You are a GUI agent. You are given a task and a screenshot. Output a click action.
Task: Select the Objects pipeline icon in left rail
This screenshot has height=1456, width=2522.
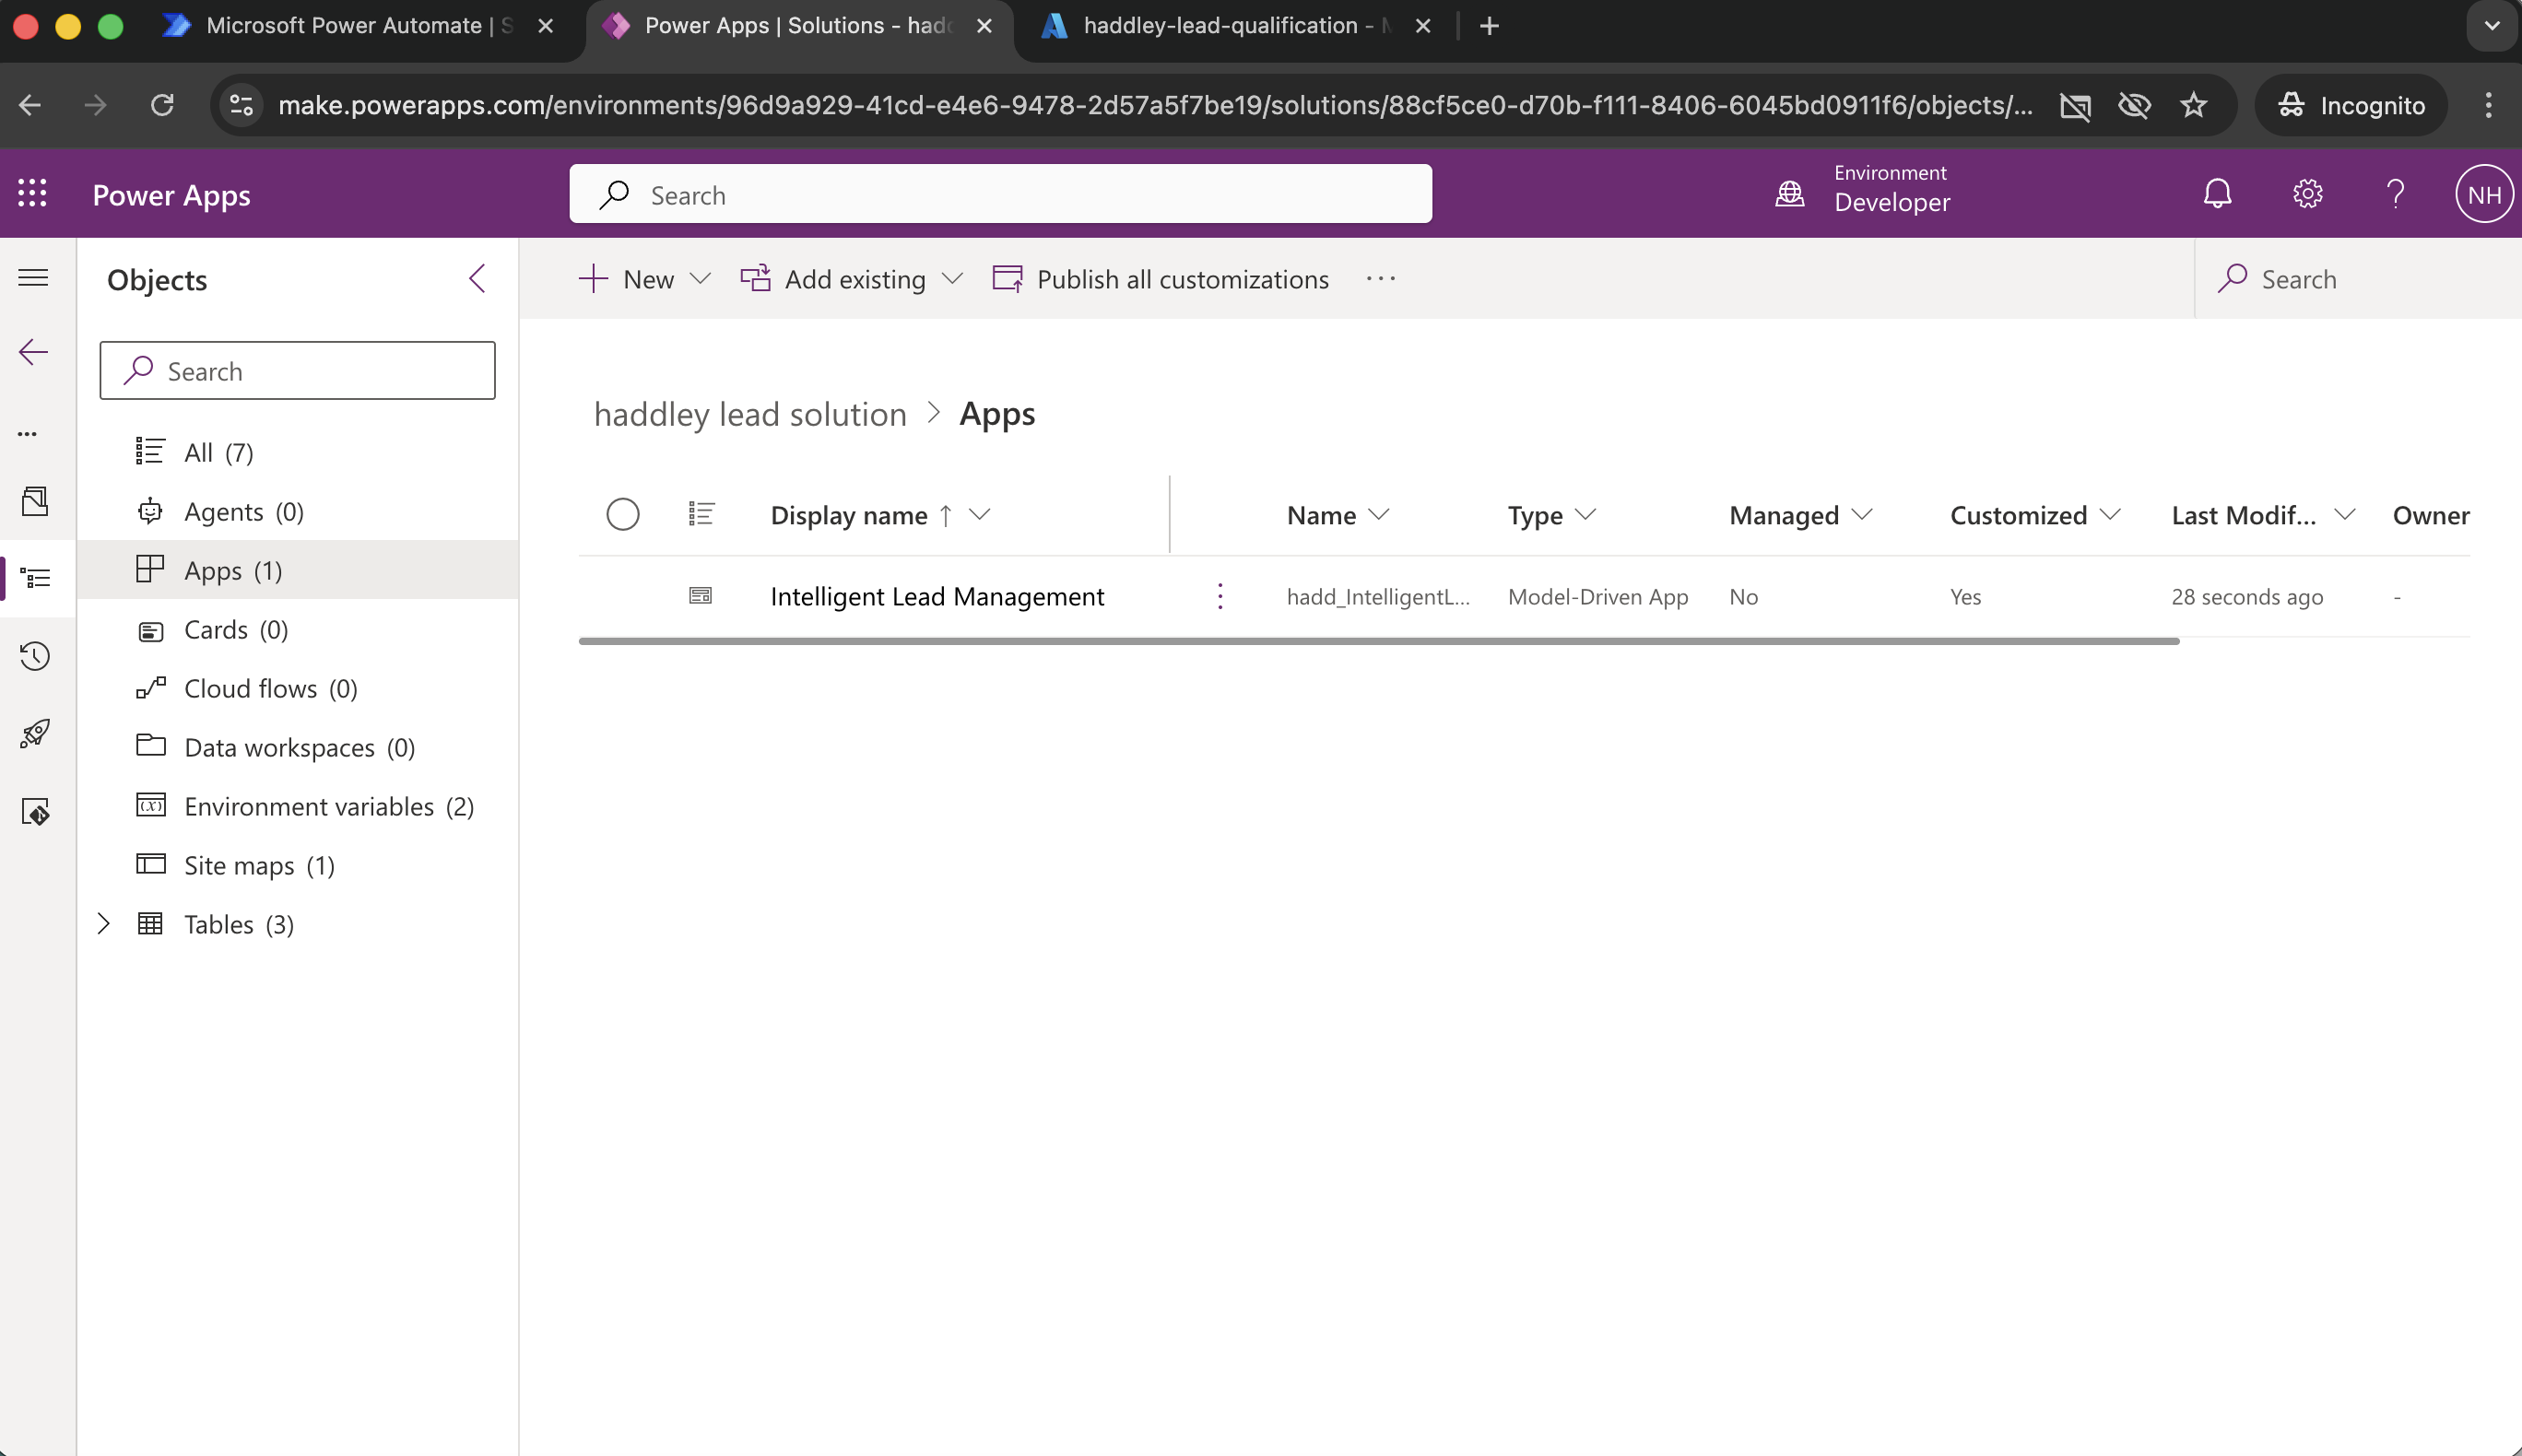36,578
